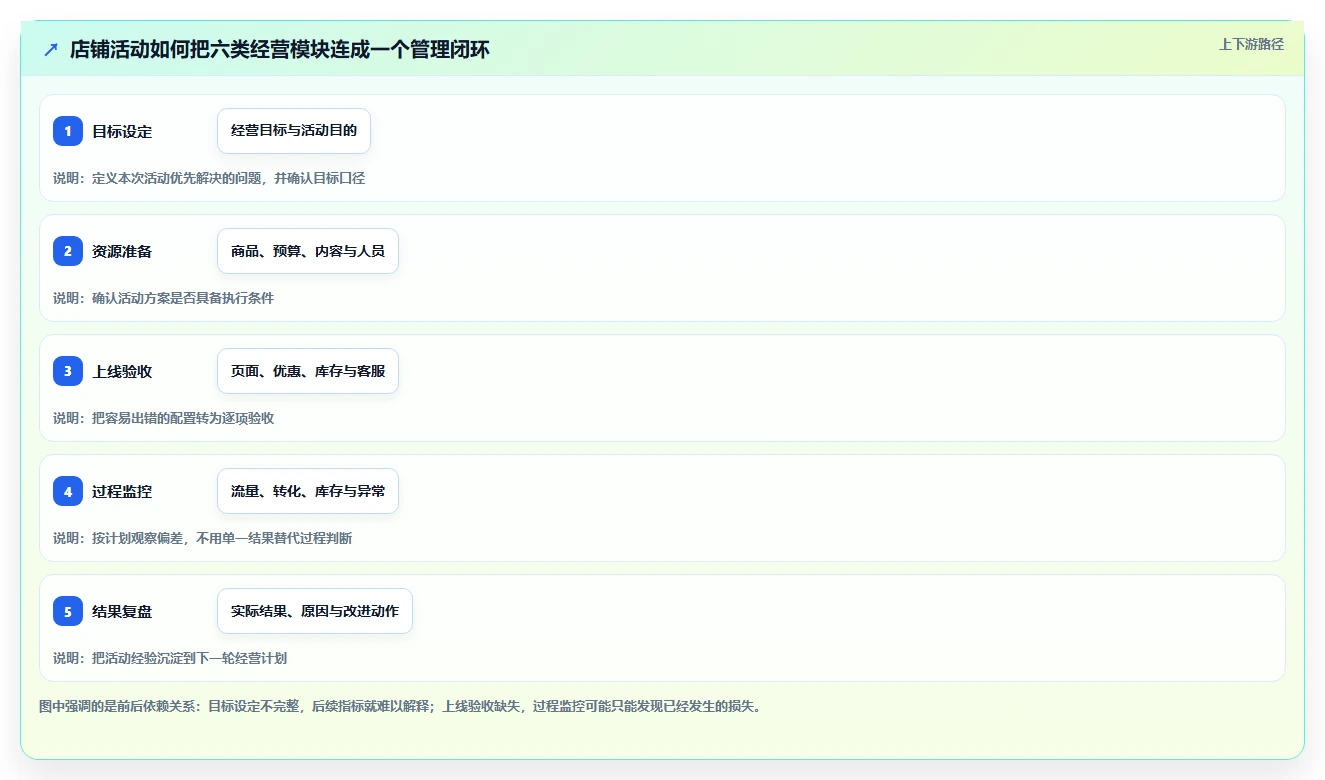Select the 页面、优惠、库存与客服 chip
This screenshot has height=780, width=1325.
pos(308,371)
